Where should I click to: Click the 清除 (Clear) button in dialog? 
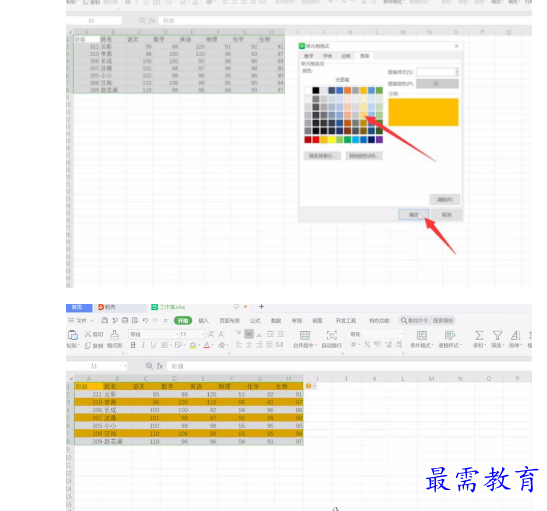tap(444, 200)
